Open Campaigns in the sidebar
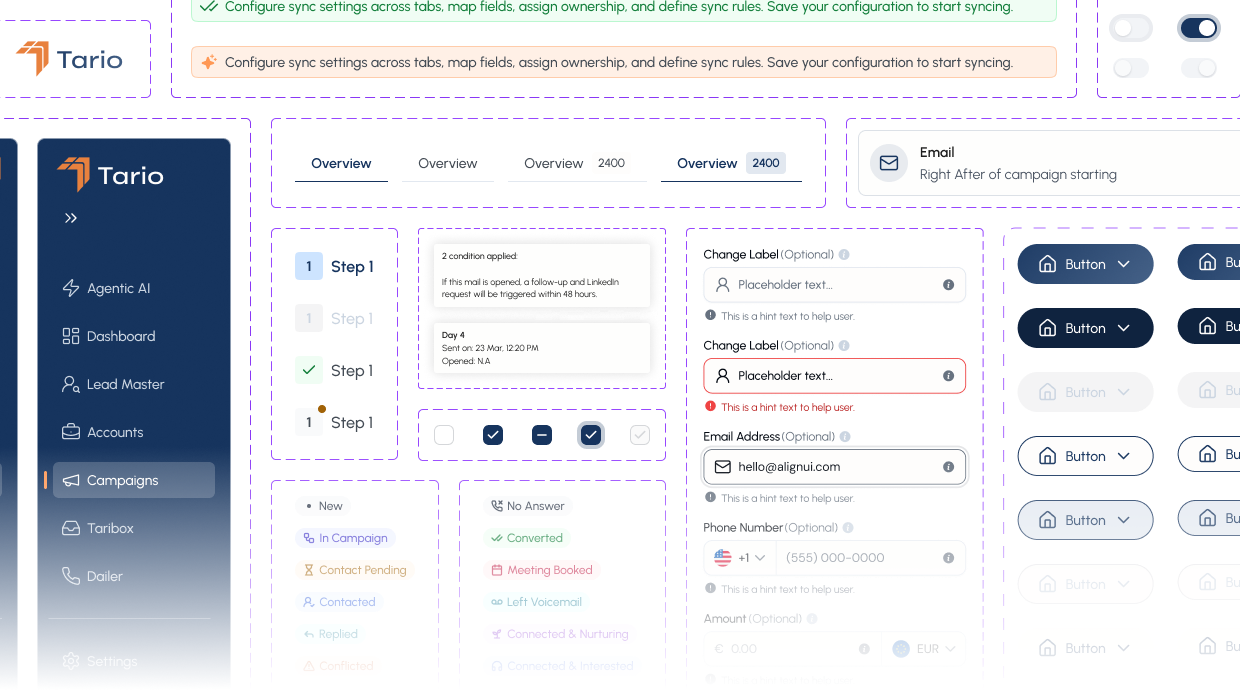Image resolution: width=1240 pixels, height=690 pixels. pos(134,480)
